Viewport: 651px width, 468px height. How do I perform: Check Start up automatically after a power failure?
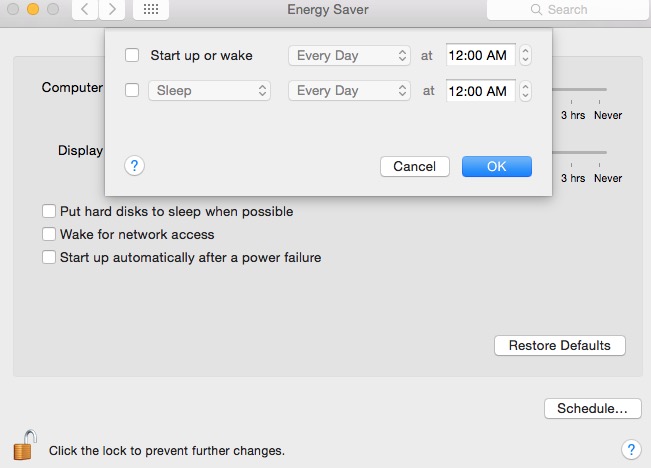tap(48, 257)
